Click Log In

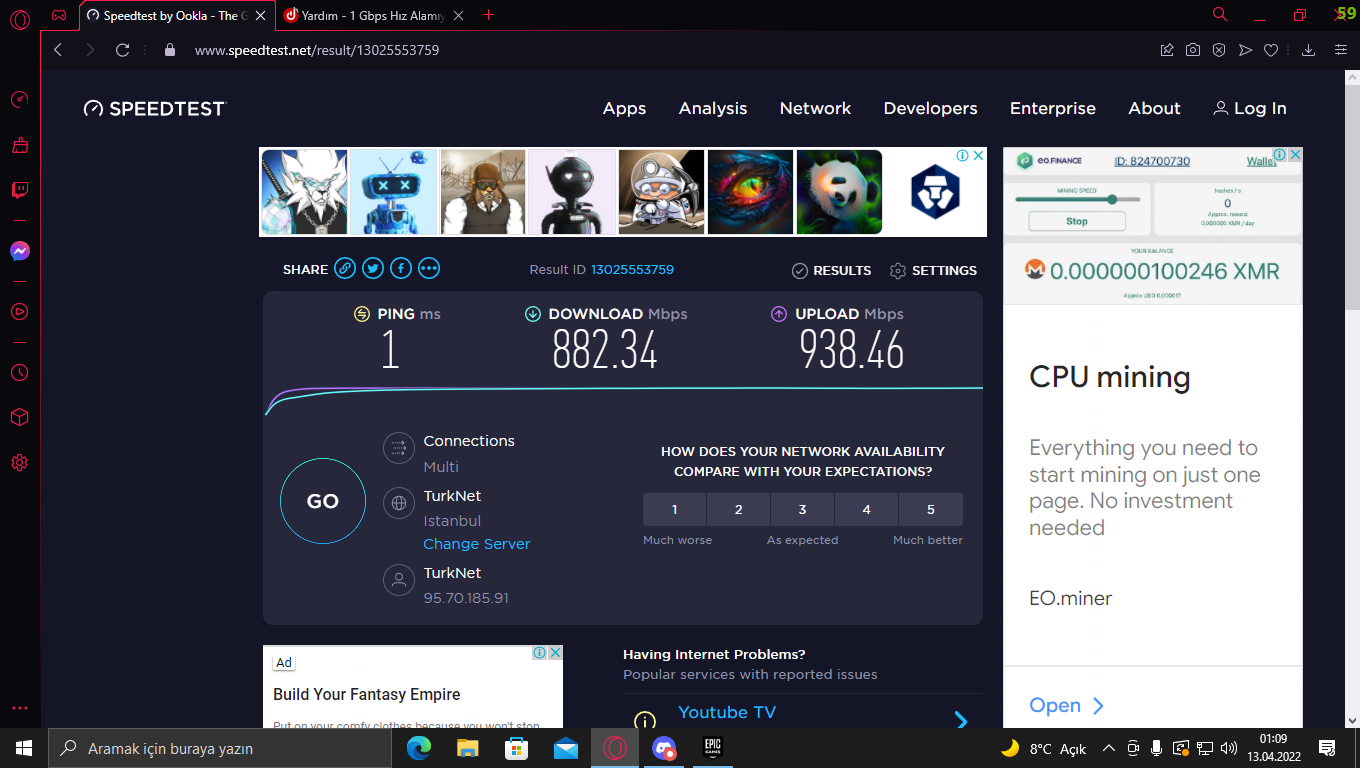[1250, 109]
